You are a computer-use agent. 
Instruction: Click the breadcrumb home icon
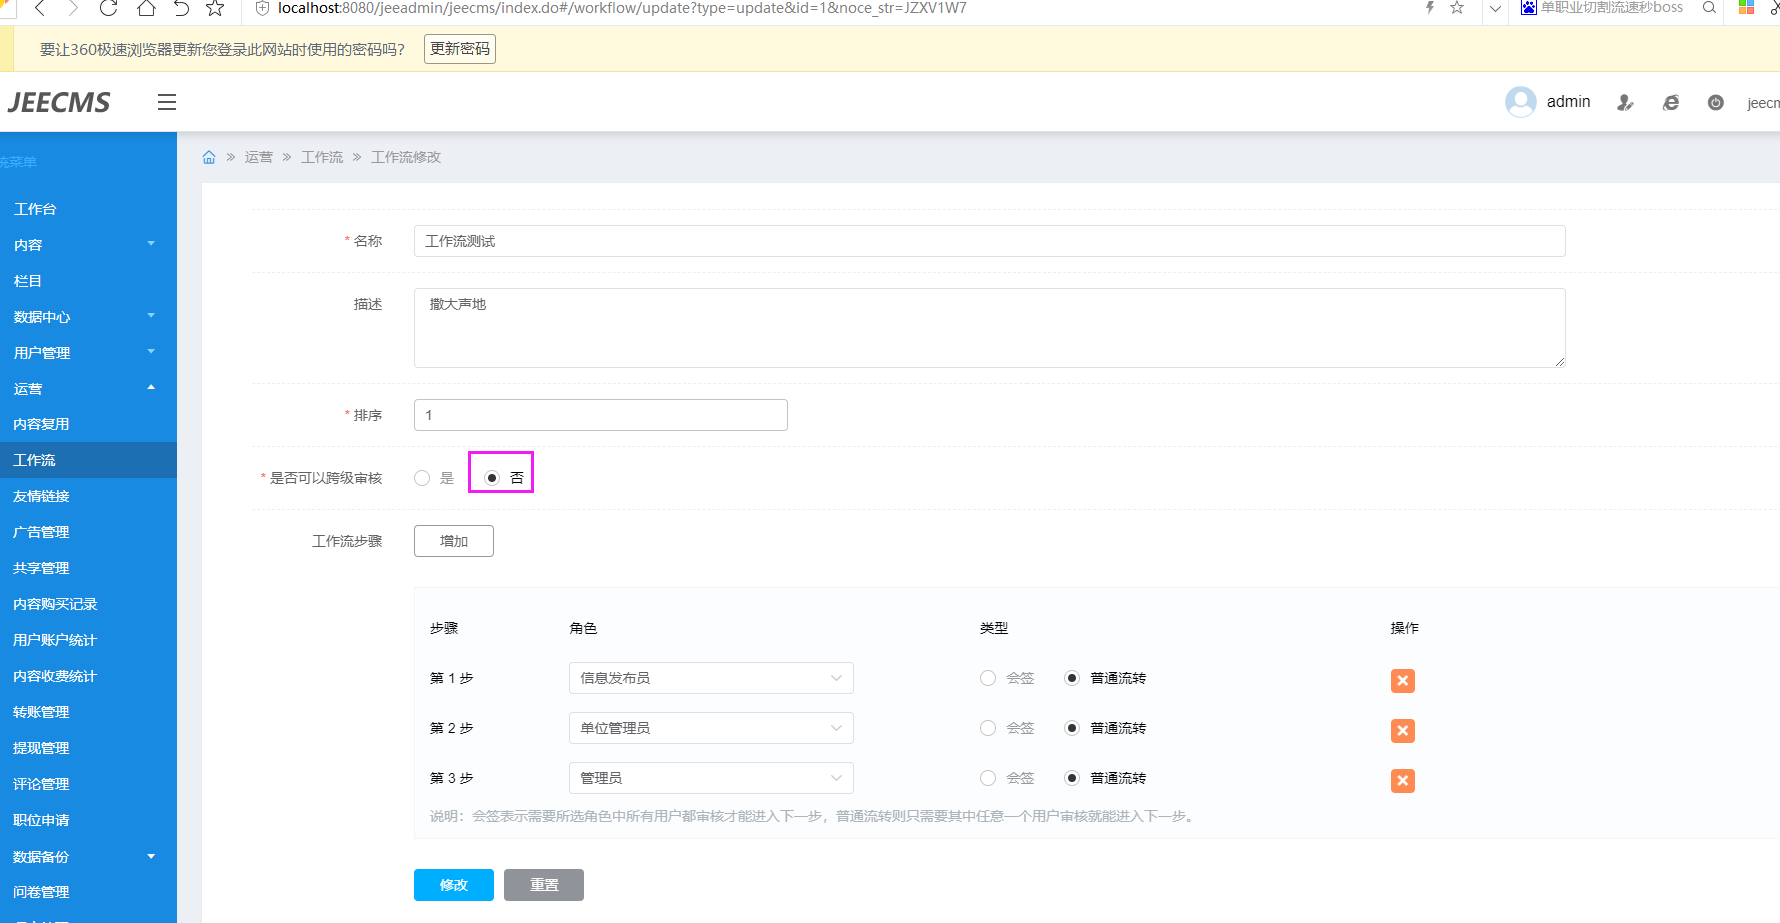click(209, 157)
